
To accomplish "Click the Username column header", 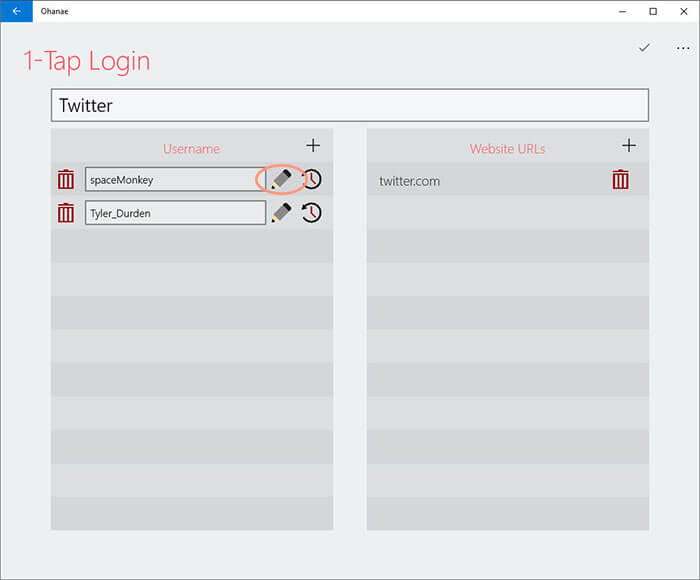I will (191, 149).
